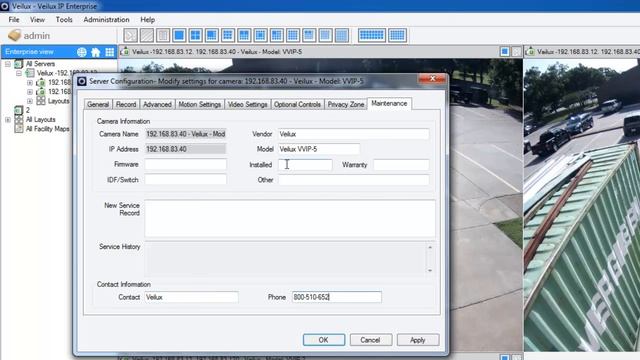Image resolution: width=640 pixels, height=360 pixels.
Task: Click the Model field with Veilux VVIP-5
Action: pos(319,149)
